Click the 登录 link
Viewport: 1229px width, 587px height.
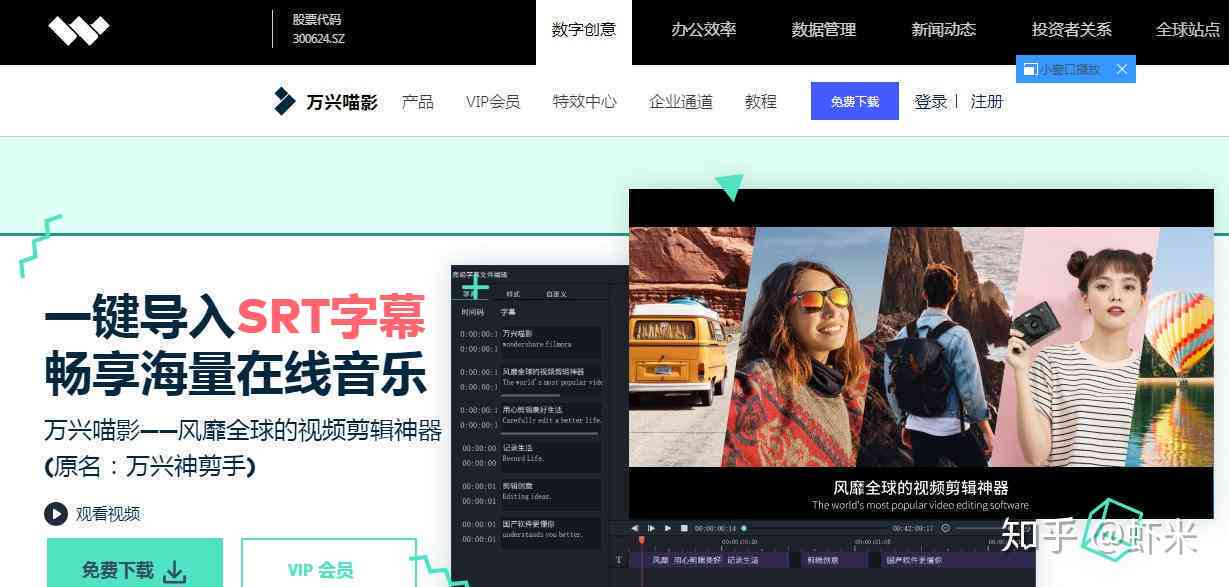(931, 101)
